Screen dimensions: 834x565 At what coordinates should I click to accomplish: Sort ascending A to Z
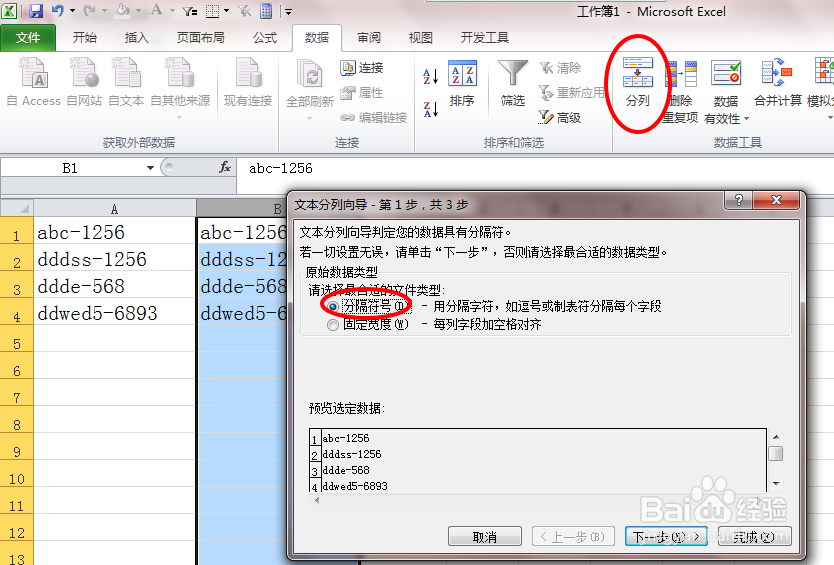click(430, 77)
